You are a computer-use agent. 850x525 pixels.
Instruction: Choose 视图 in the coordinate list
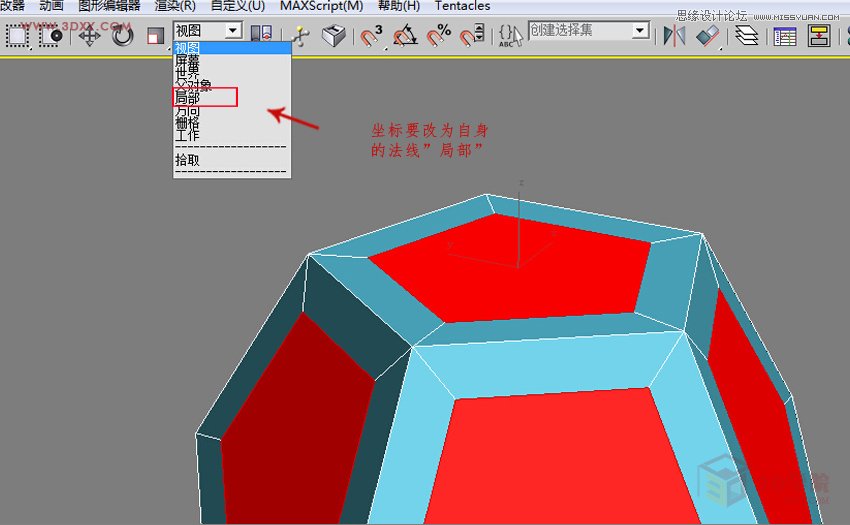pyautogui.click(x=231, y=48)
